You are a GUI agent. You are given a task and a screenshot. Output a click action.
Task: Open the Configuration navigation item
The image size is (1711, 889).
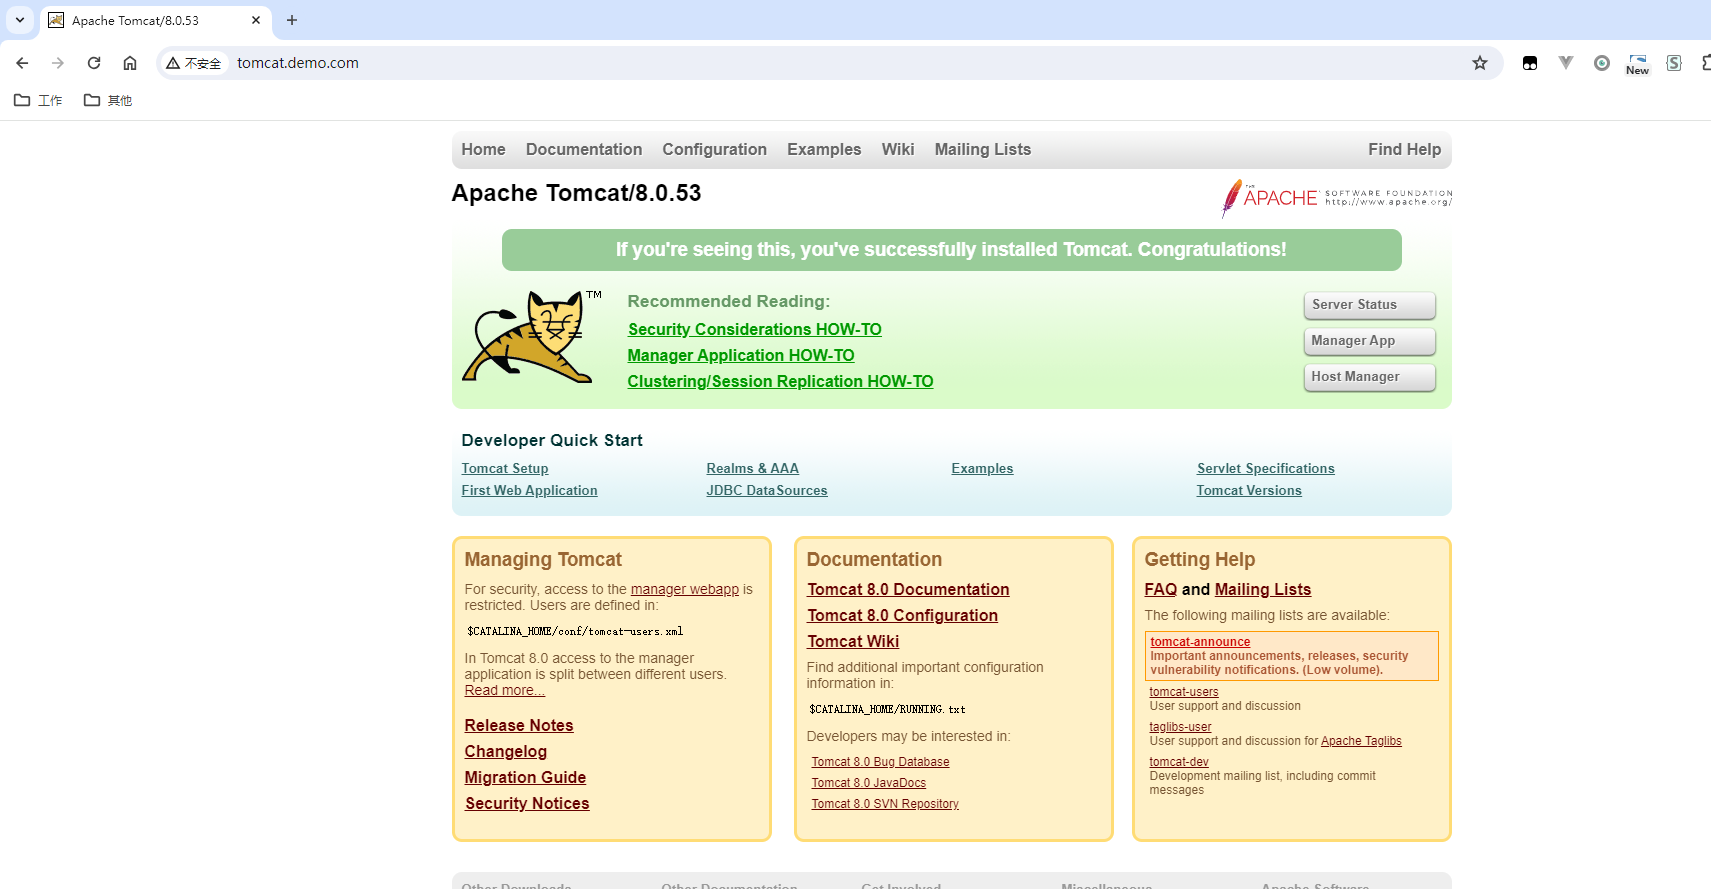click(x=714, y=149)
